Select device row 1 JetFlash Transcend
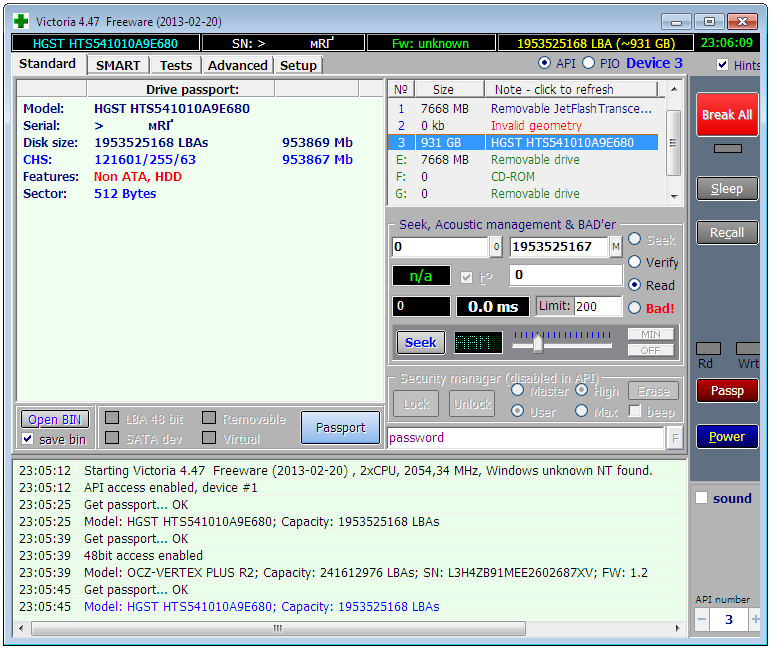772x648 pixels. [523, 108]
